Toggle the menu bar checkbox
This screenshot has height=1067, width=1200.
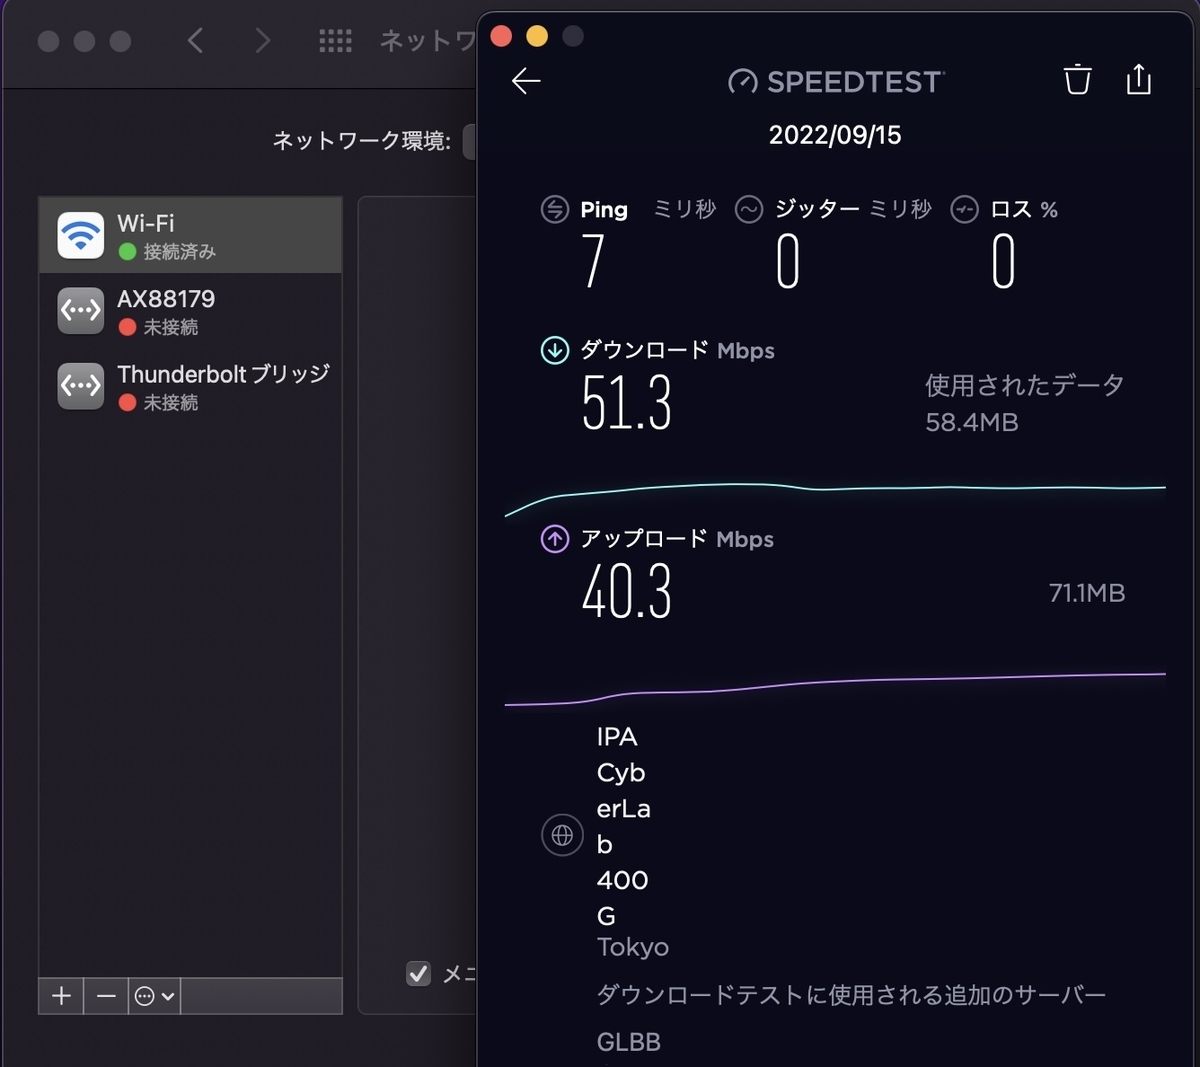click(x=418, y=973)
